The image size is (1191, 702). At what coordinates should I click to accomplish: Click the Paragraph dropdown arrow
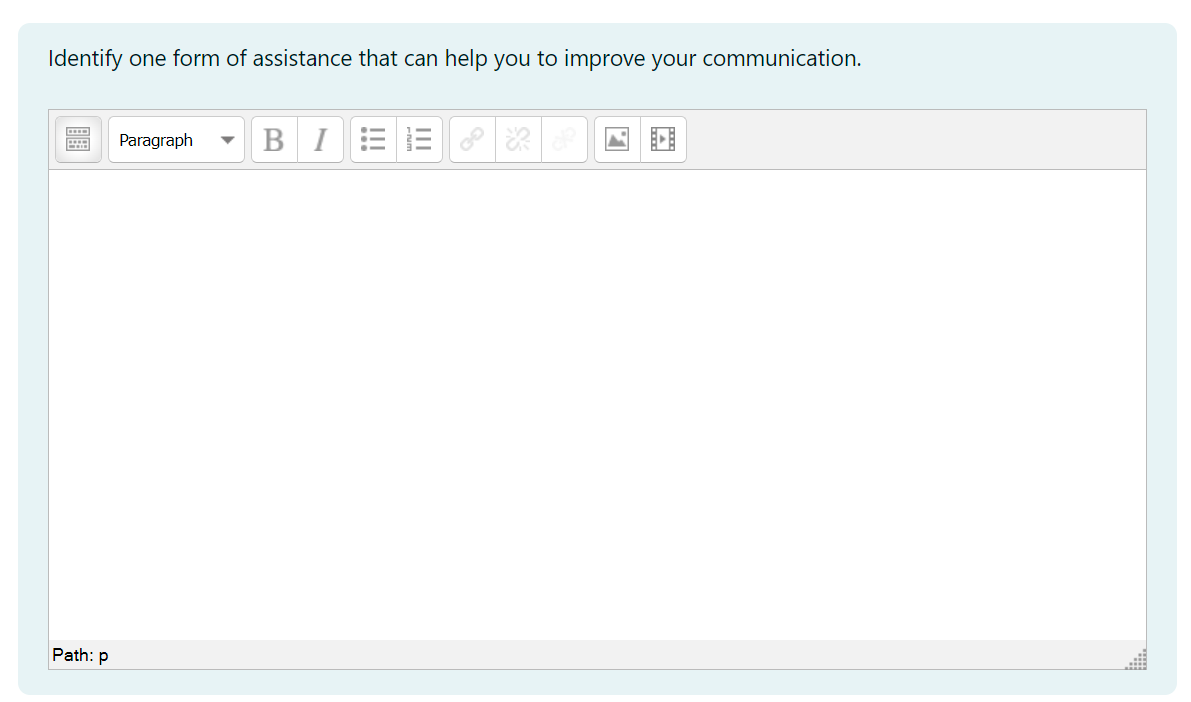point(228,139)
